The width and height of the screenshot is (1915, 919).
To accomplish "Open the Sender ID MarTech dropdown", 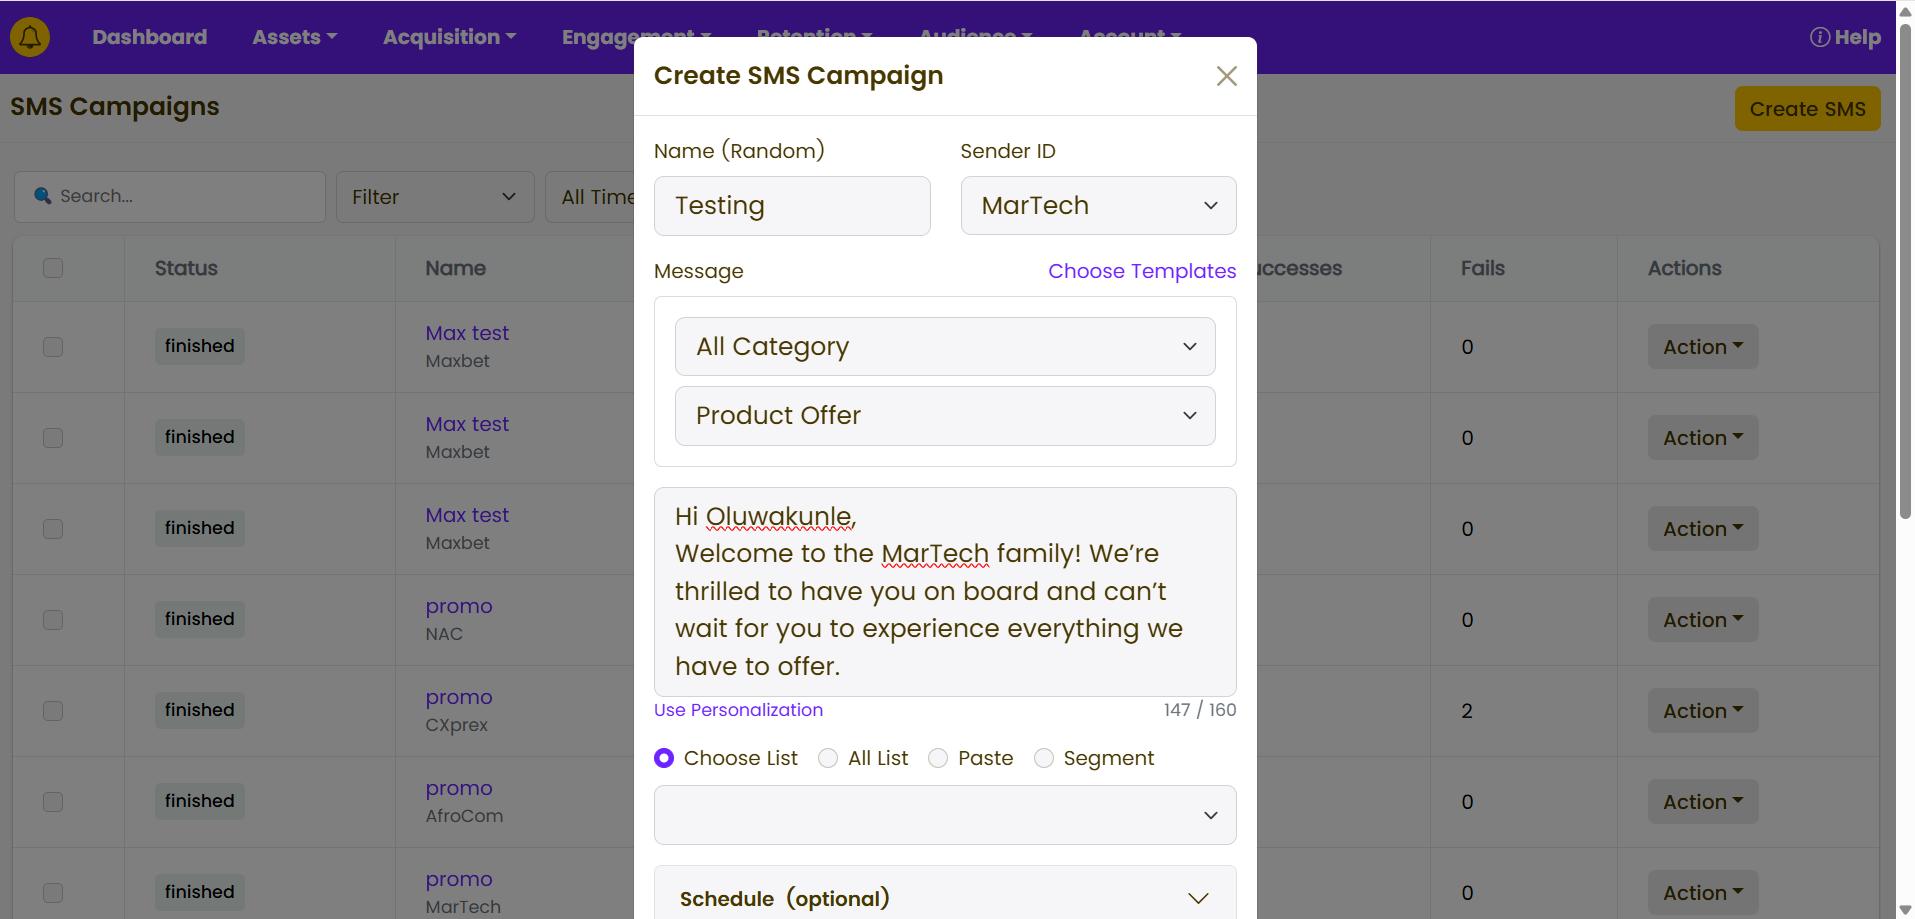I will (x=1097, y=206).
